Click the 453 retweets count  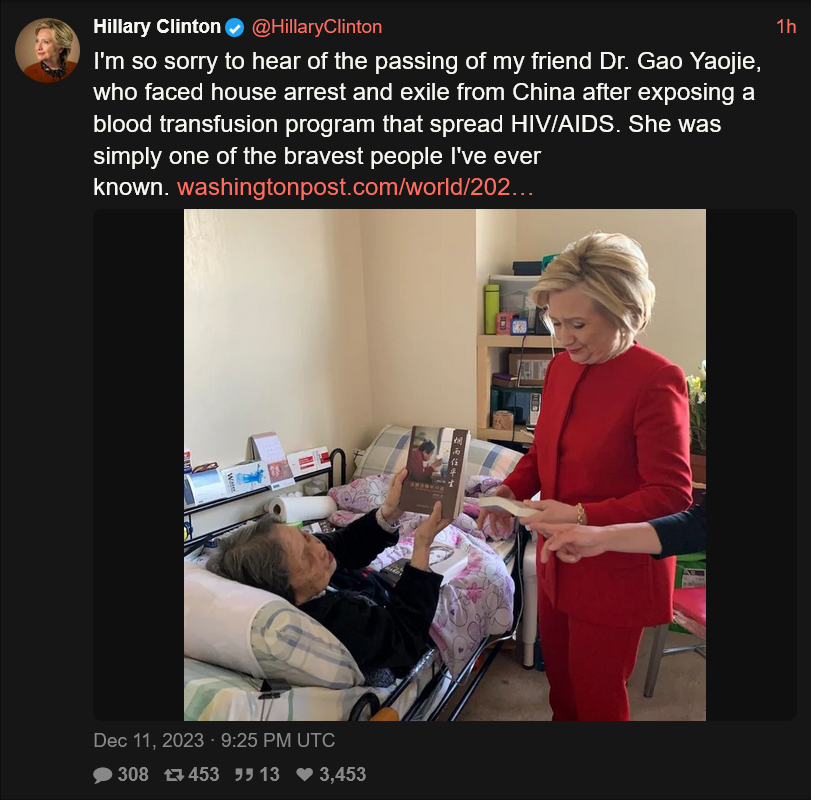click(x=203, y=775)
